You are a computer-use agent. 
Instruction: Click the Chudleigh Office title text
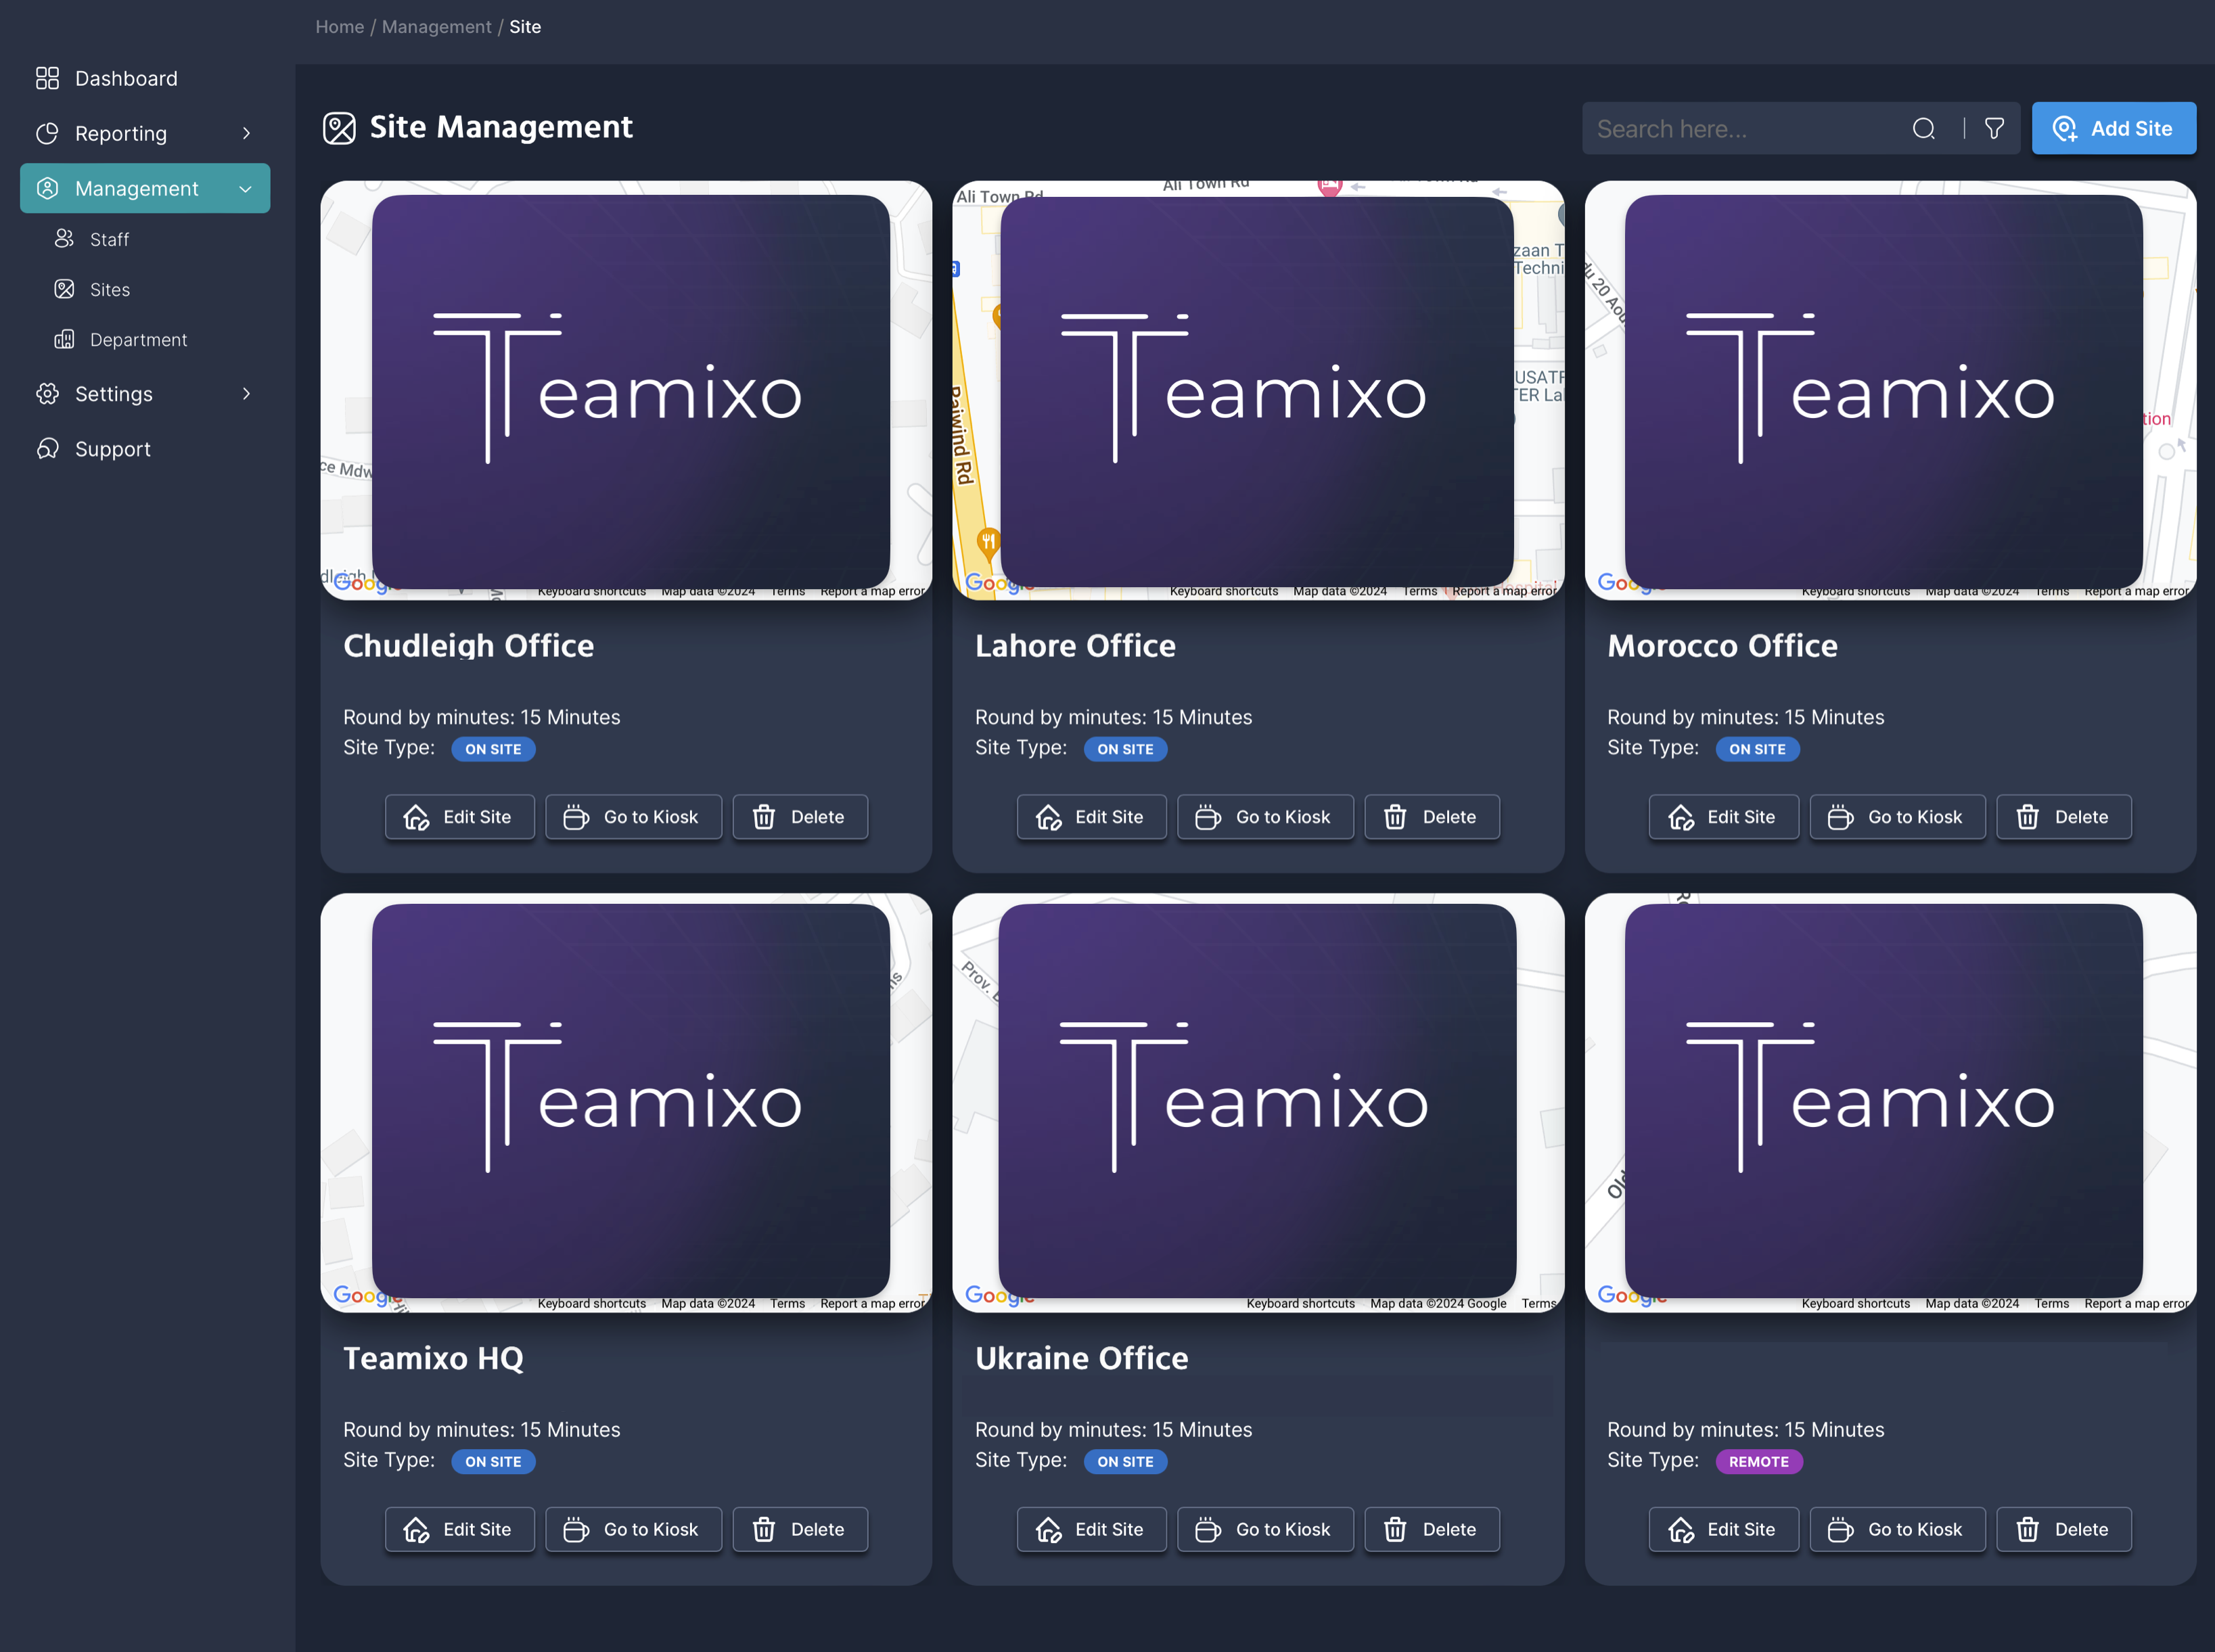[x=469, y=646]
